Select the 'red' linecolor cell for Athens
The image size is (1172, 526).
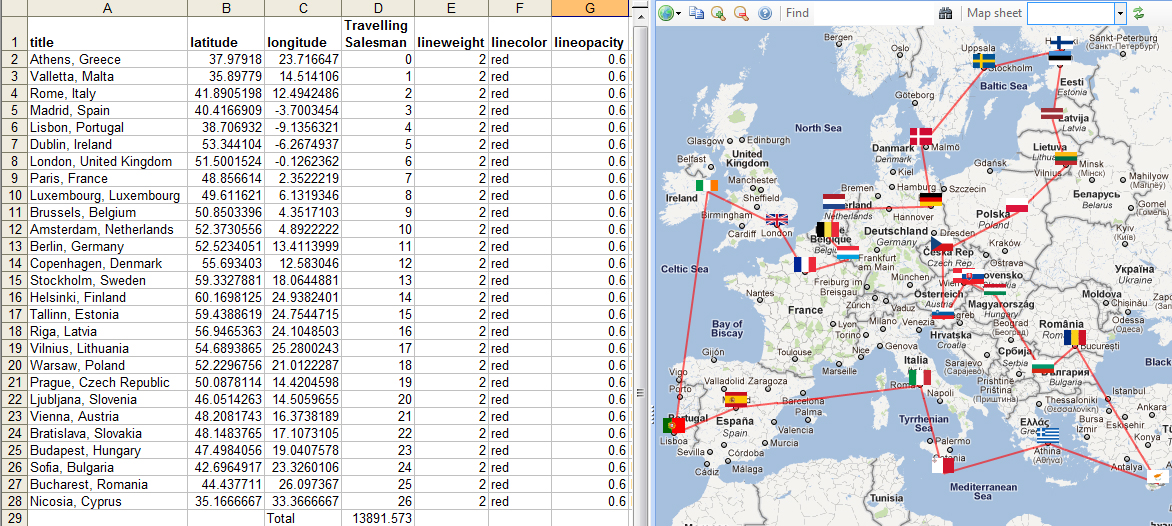(x=519, y=60)
